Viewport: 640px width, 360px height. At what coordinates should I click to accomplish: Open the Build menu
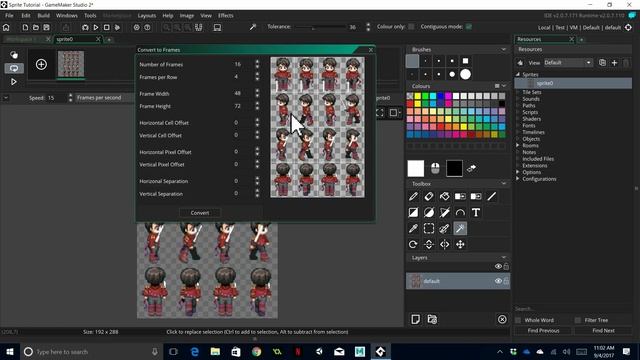pos(43,16)
